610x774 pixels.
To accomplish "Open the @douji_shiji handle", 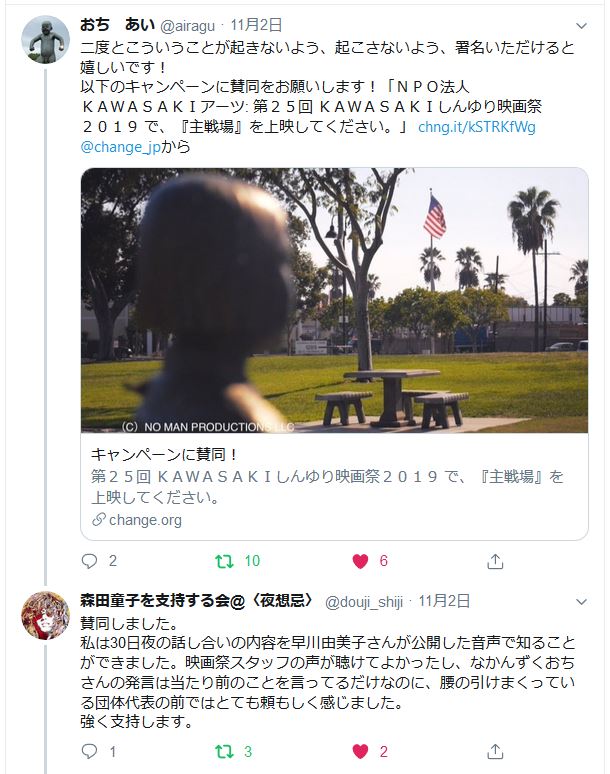I will pos(364,602).
